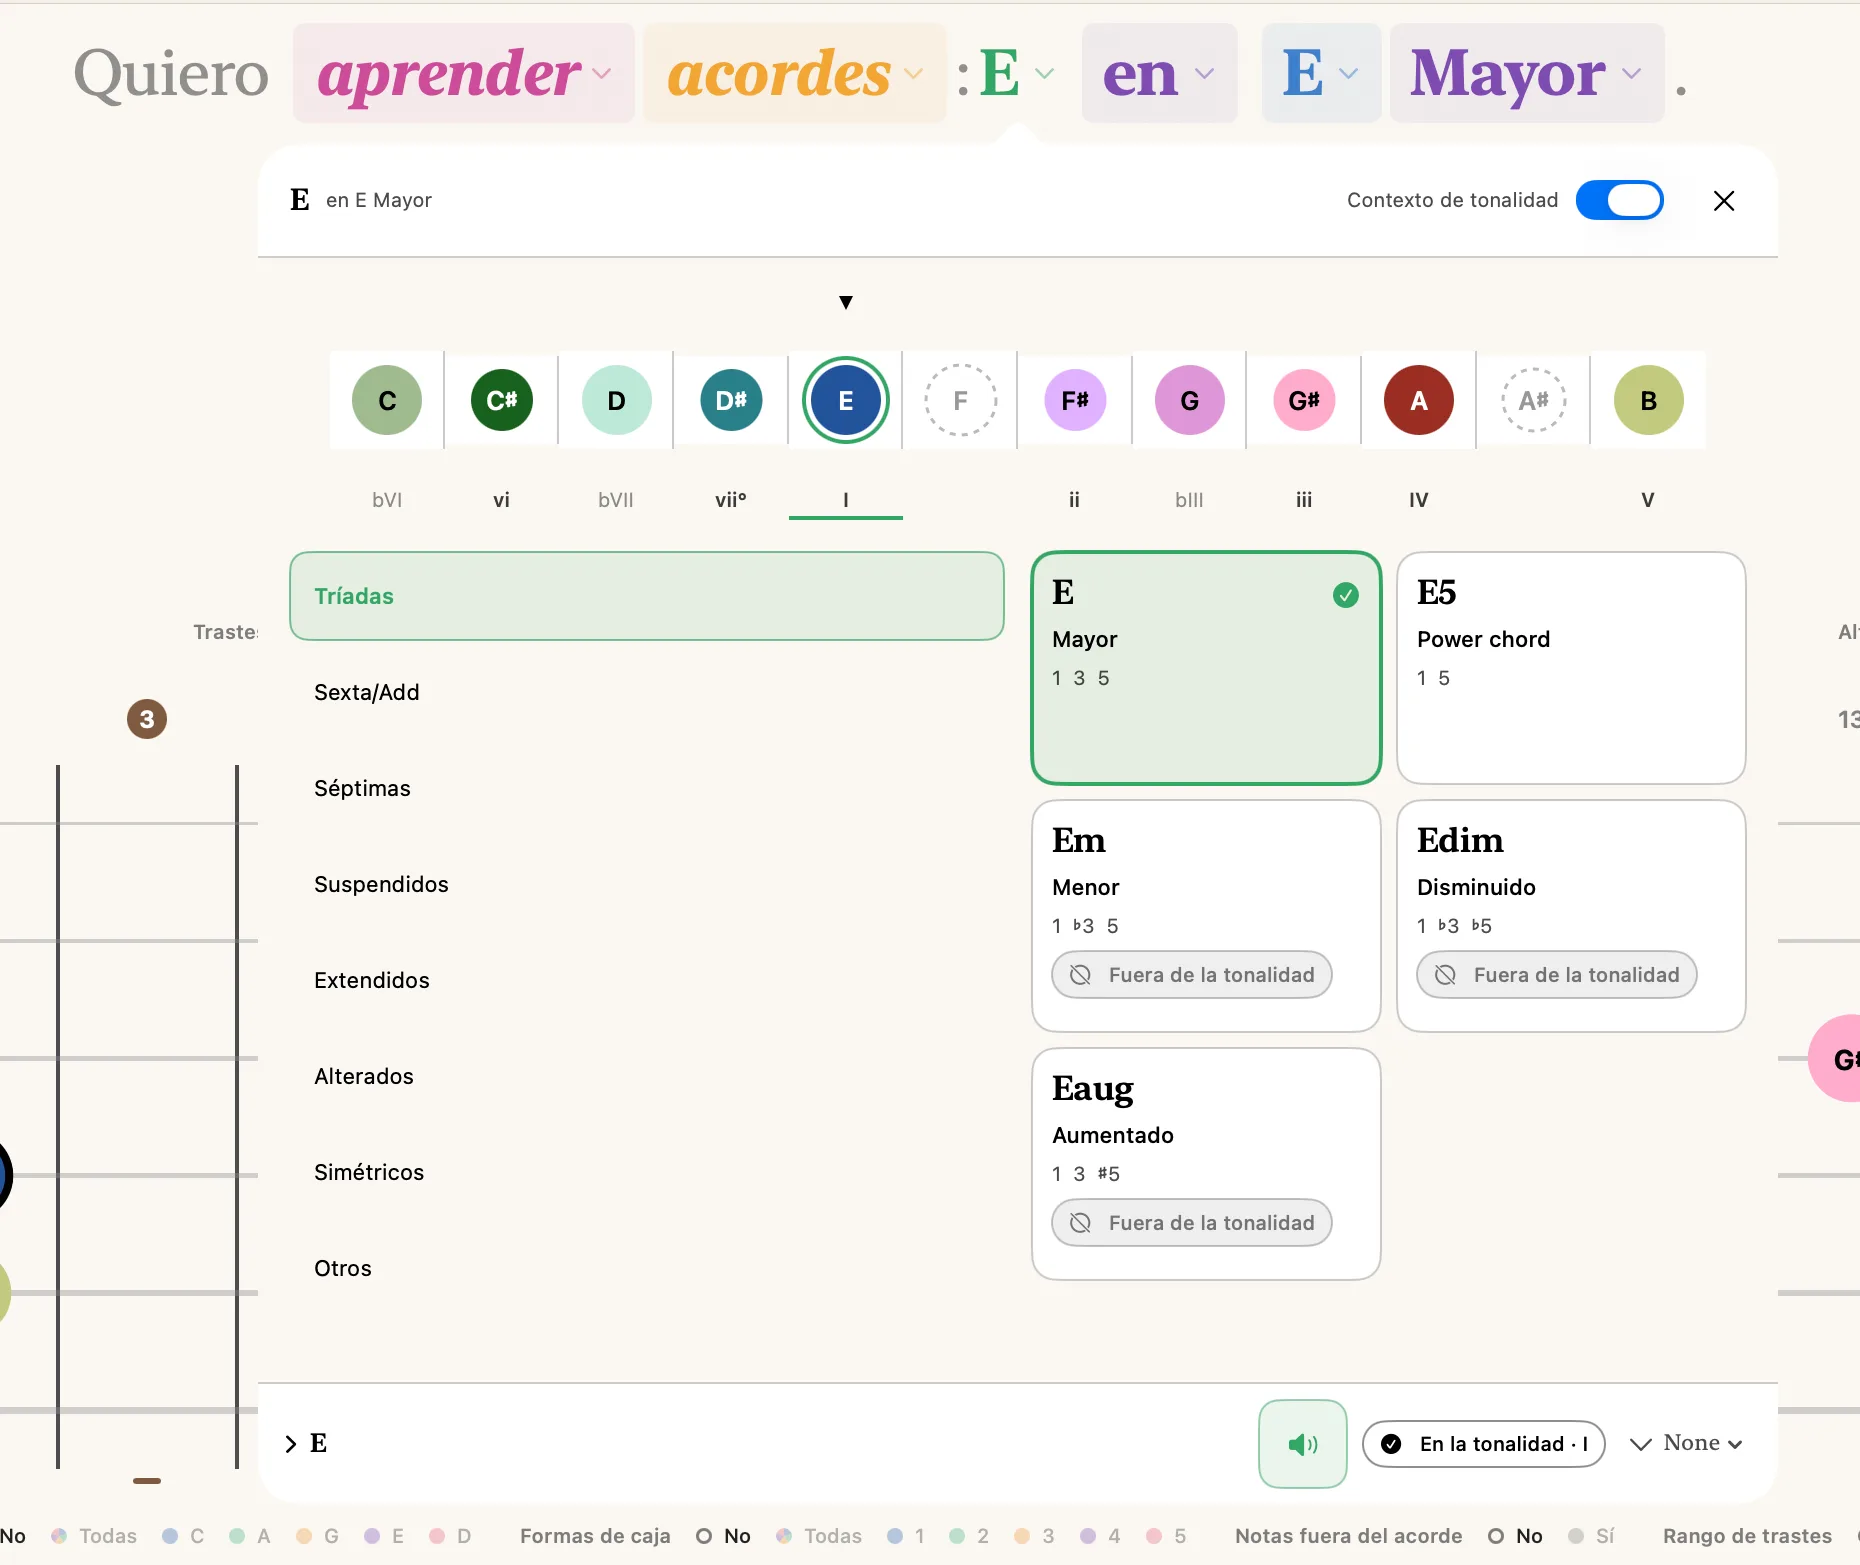Viewport: 1860px width, 1565px height.
Task: Select the B root note circle
Action: (1649, 400)
